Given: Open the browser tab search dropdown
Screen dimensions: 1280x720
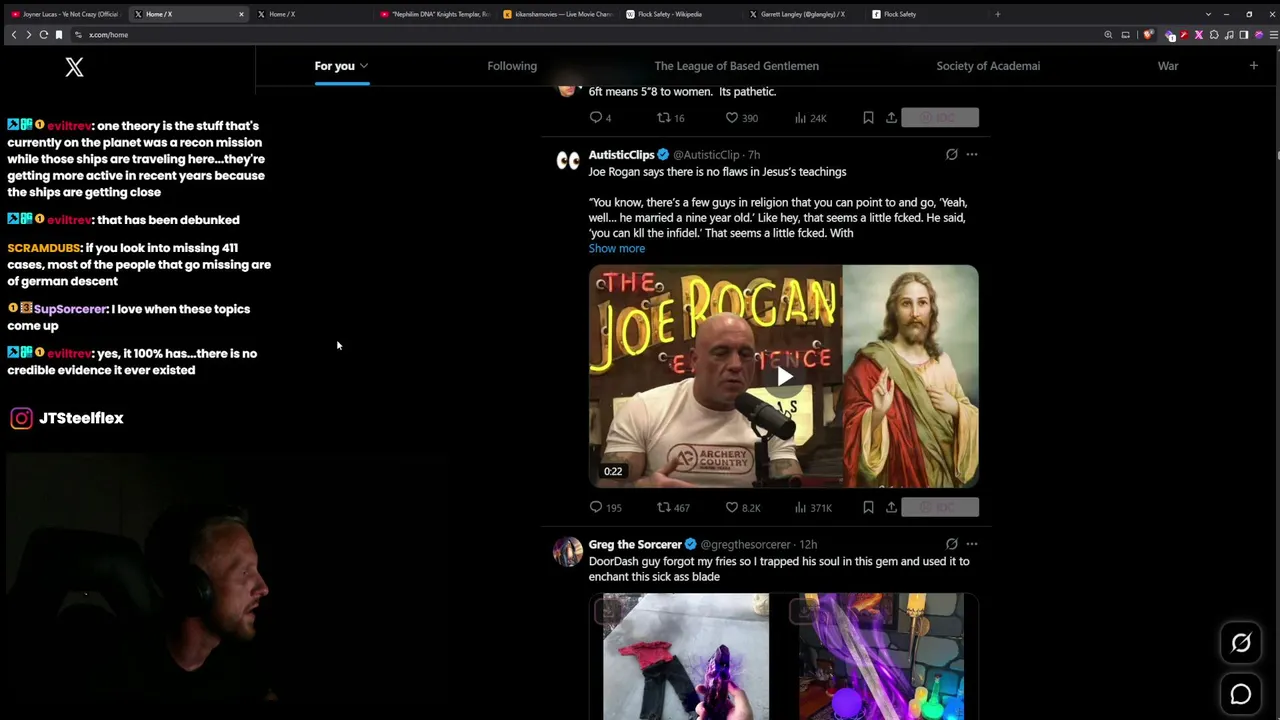Looking at the screenshot, I should pos(1208,14).
